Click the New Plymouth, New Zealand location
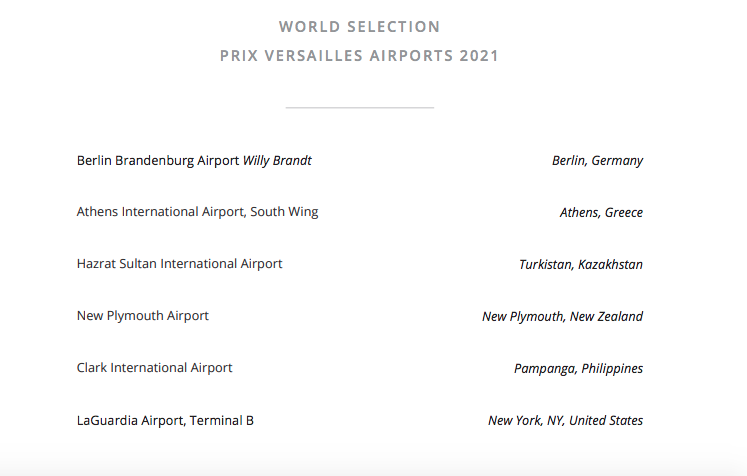The height and width of the screenshot is (476, 747). (562, 316)
